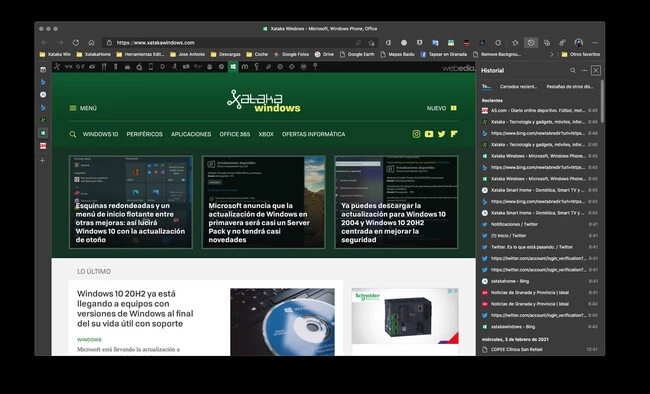This screenshot has width=650, height=394.
Task: Click the back navigation arrow
Action: pos(44,43)
